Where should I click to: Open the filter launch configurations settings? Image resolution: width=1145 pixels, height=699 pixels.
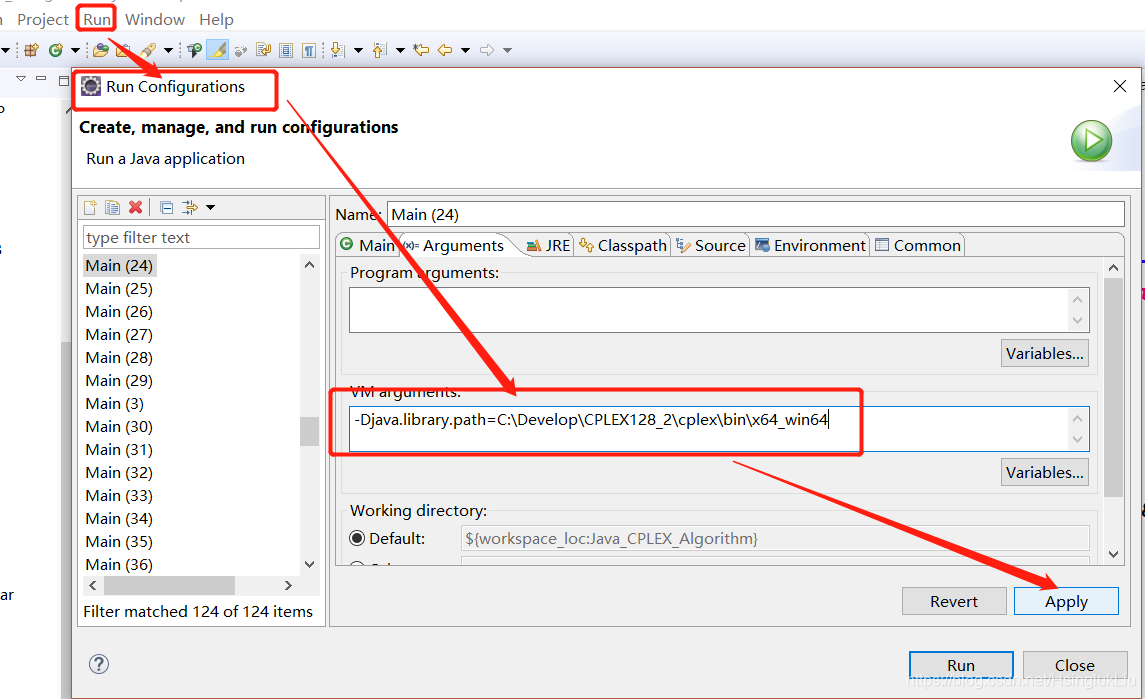(190, 207)
